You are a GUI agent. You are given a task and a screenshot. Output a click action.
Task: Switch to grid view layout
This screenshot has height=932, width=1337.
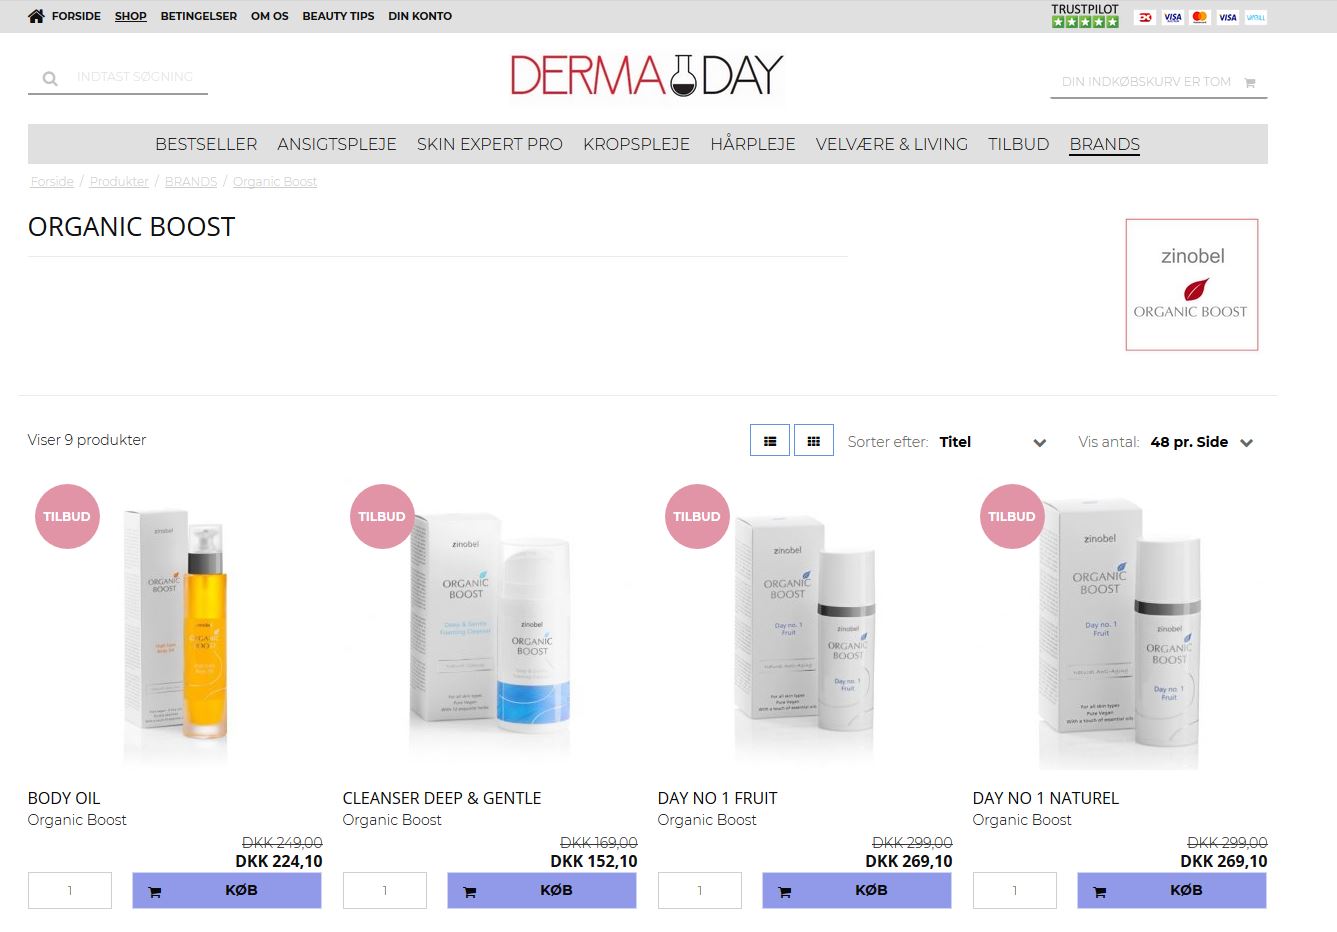coord(814,440)
